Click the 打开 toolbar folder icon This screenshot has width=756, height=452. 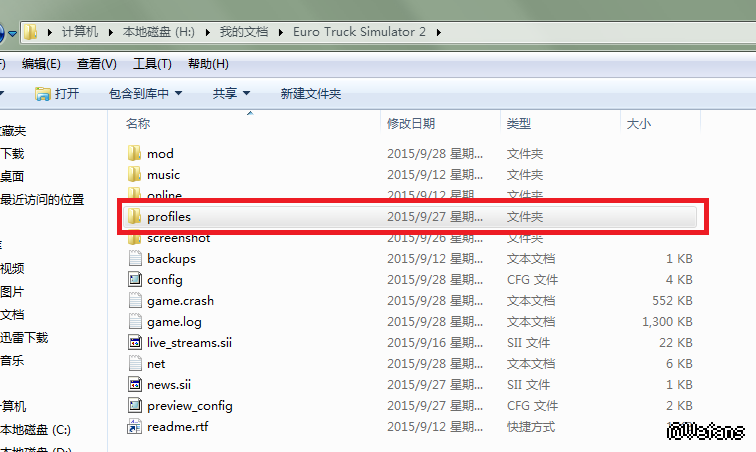(42, 94)
